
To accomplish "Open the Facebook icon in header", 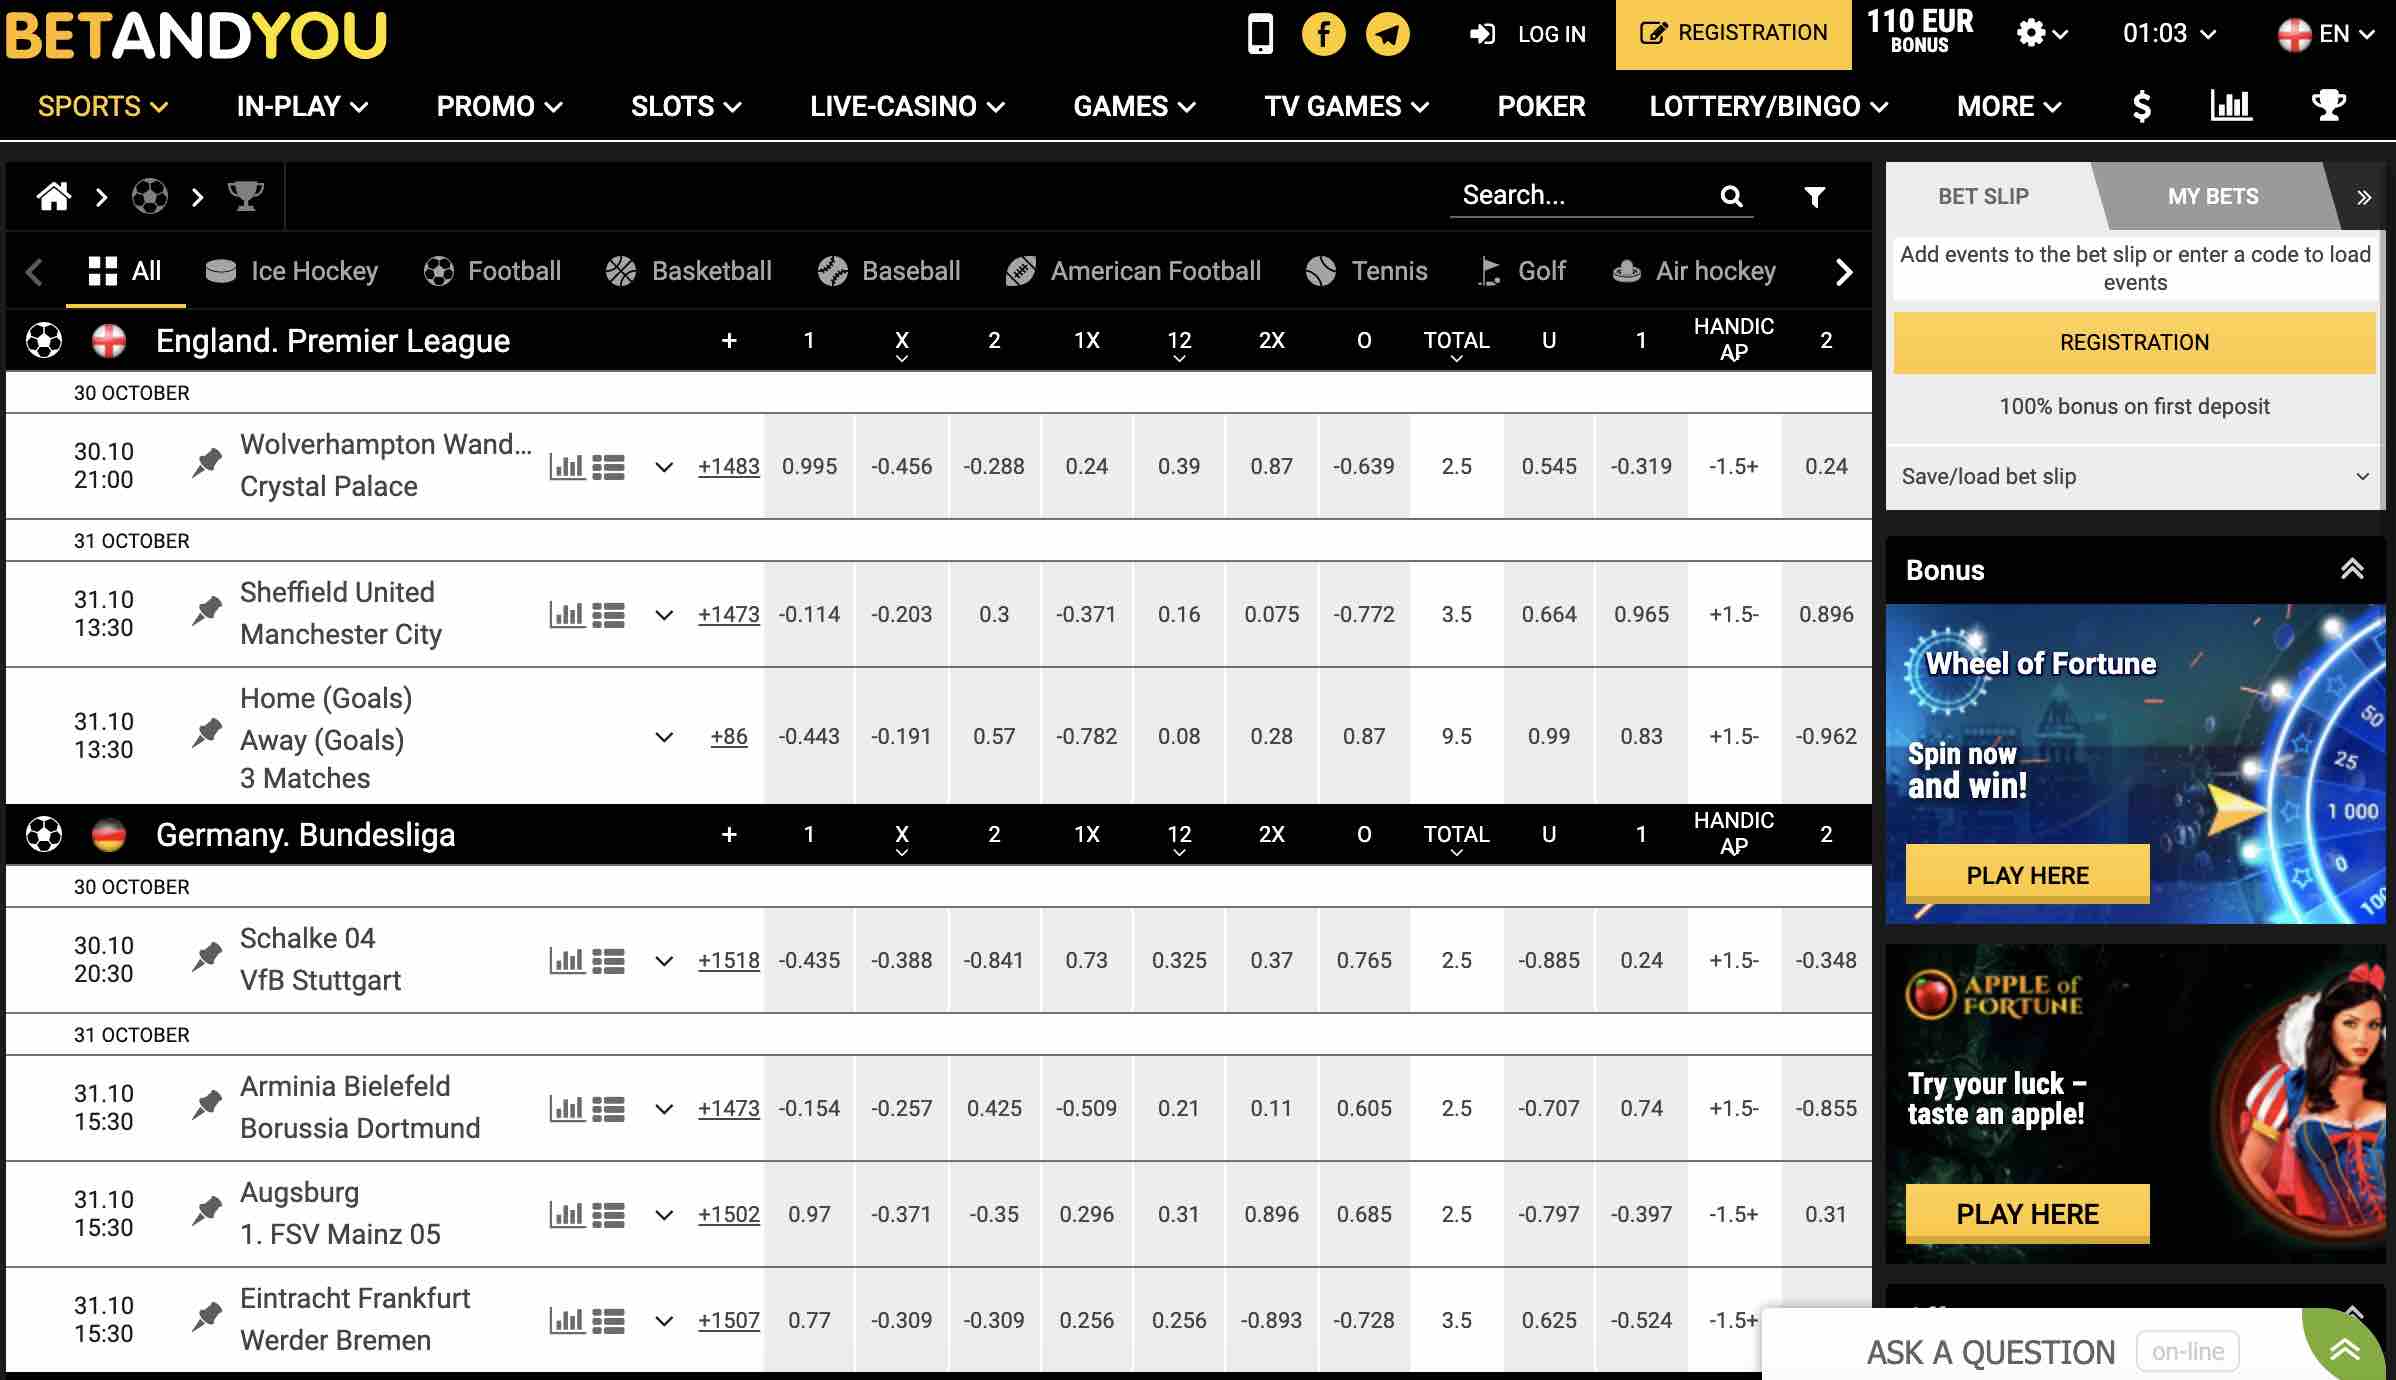I will (1323, 34).
